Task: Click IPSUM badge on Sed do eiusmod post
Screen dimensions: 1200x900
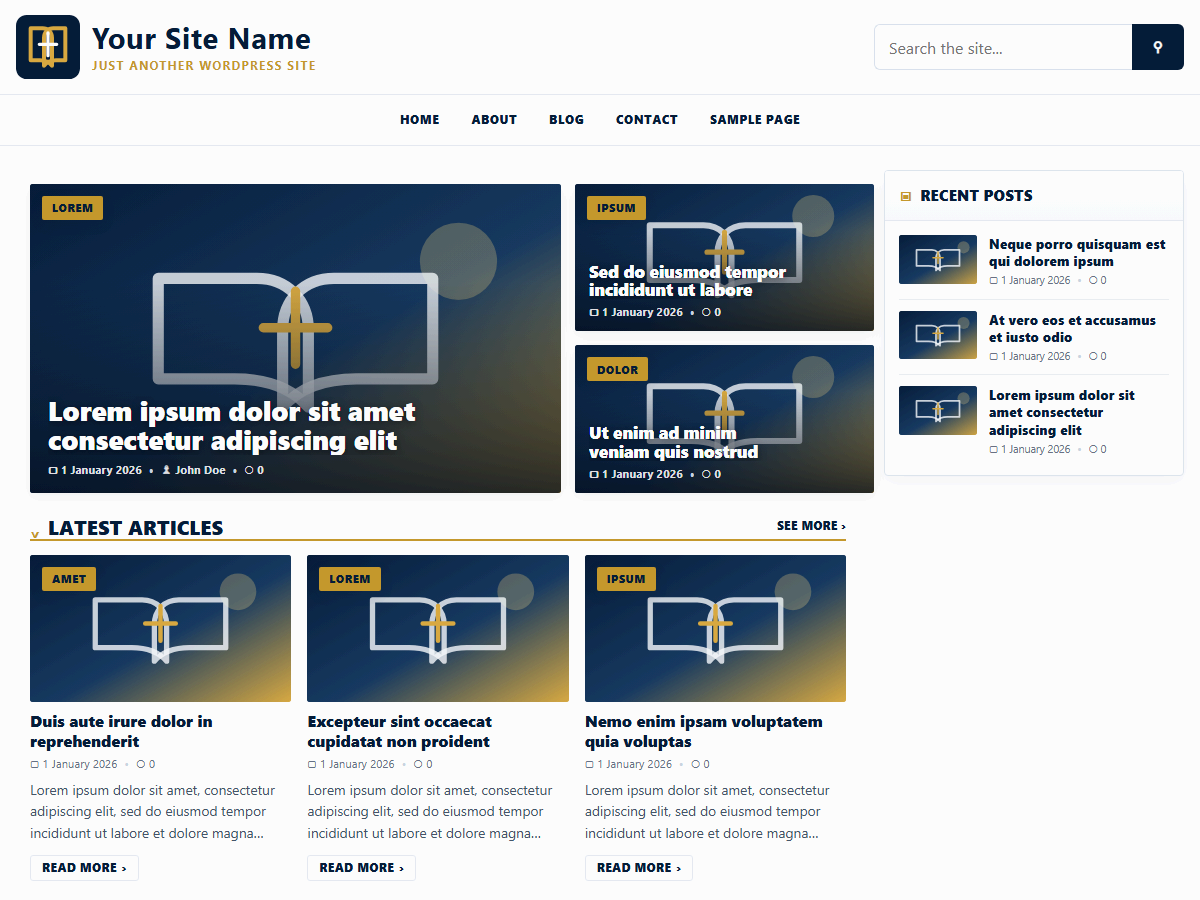Action: pos(616,208)
